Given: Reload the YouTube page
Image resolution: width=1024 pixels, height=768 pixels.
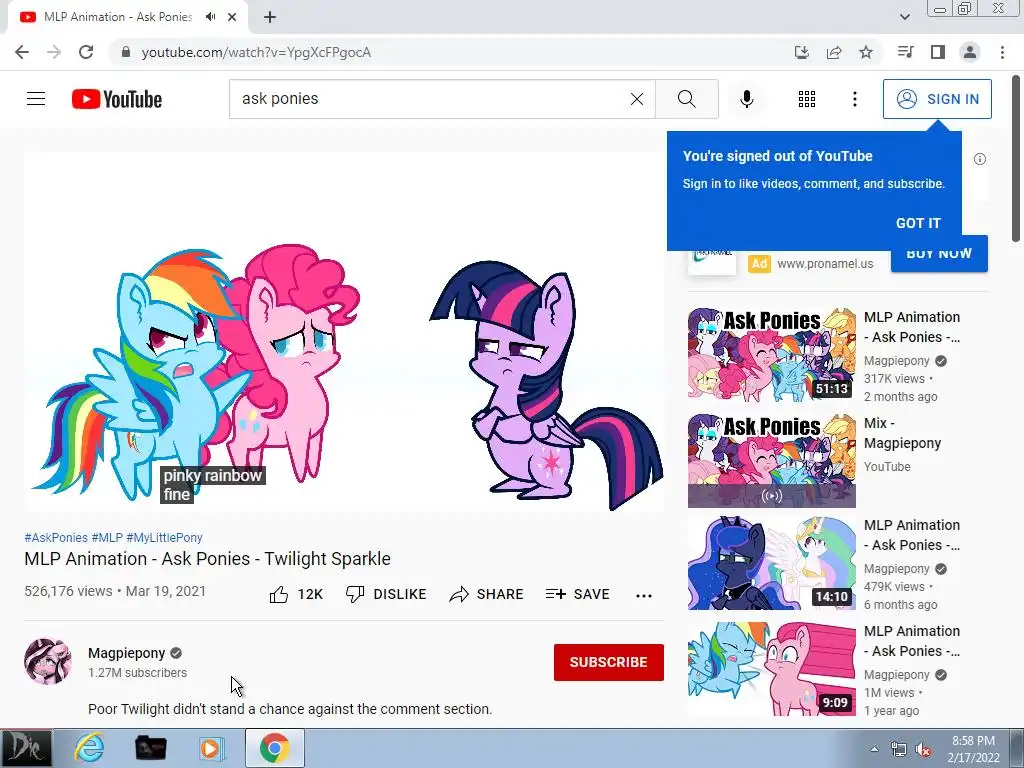Looking at the screenshot, I should point(86,52).
